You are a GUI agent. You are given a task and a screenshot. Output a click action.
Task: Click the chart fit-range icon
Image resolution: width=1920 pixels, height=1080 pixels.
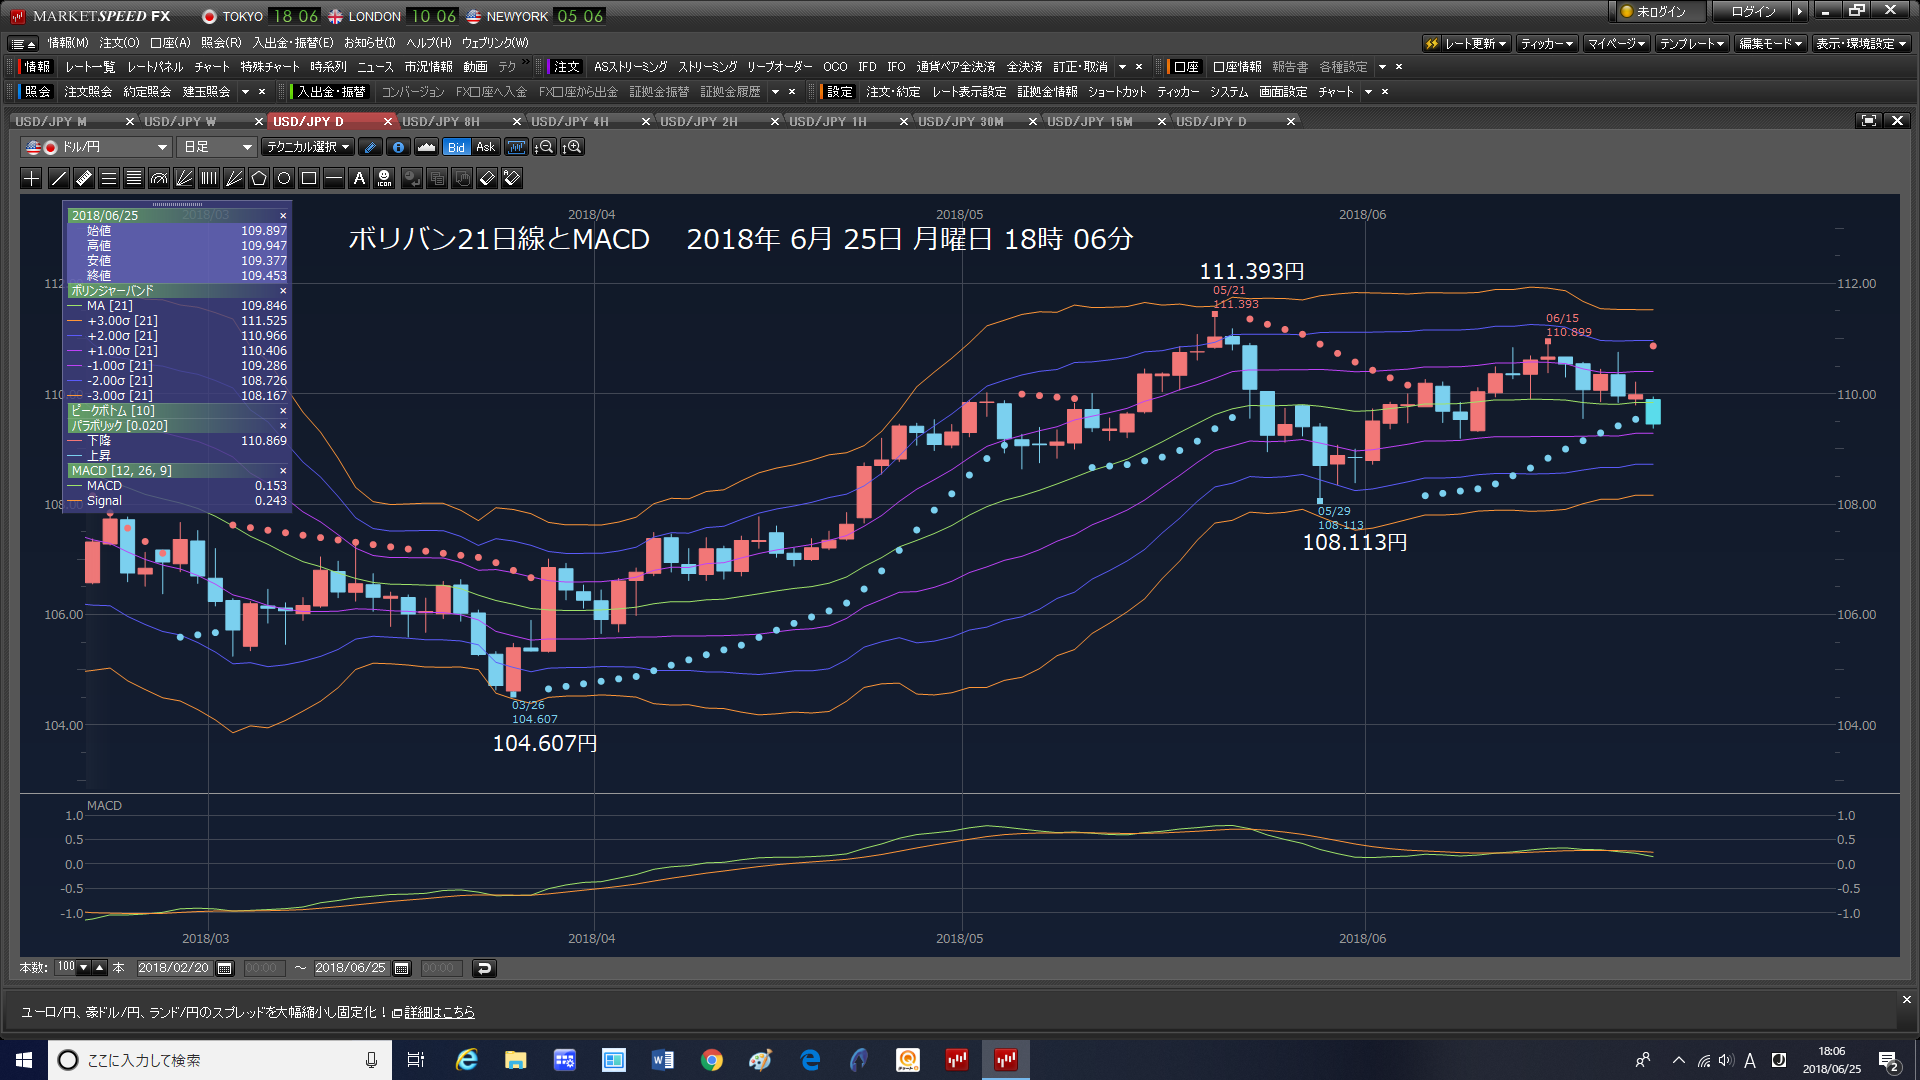(x=516, y=147)
